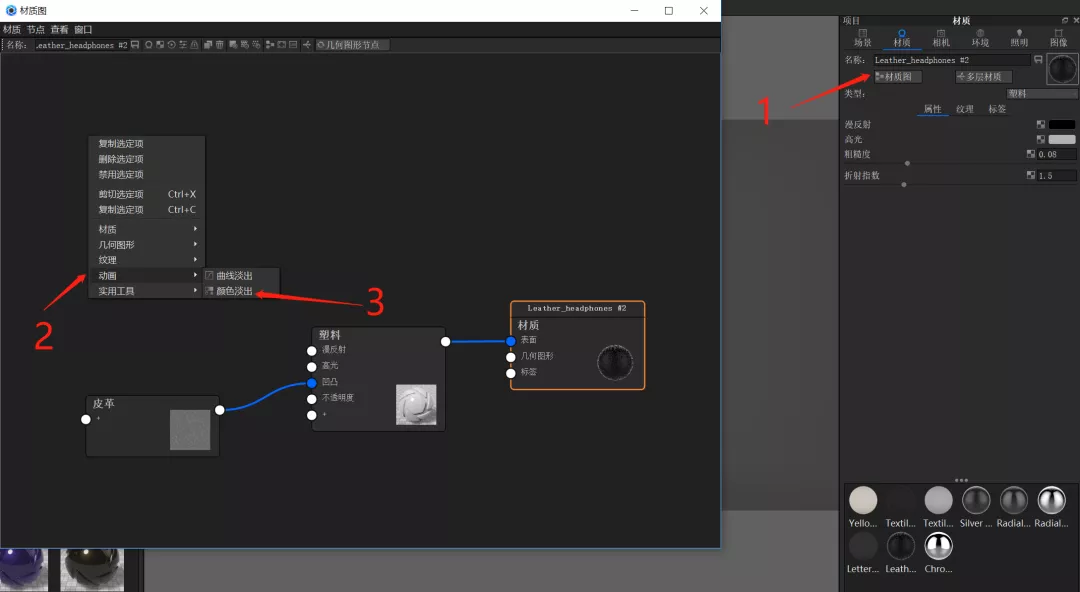Click the 几何图形 input port on the material node
1080x592 pixels.
tap(510, 357)
